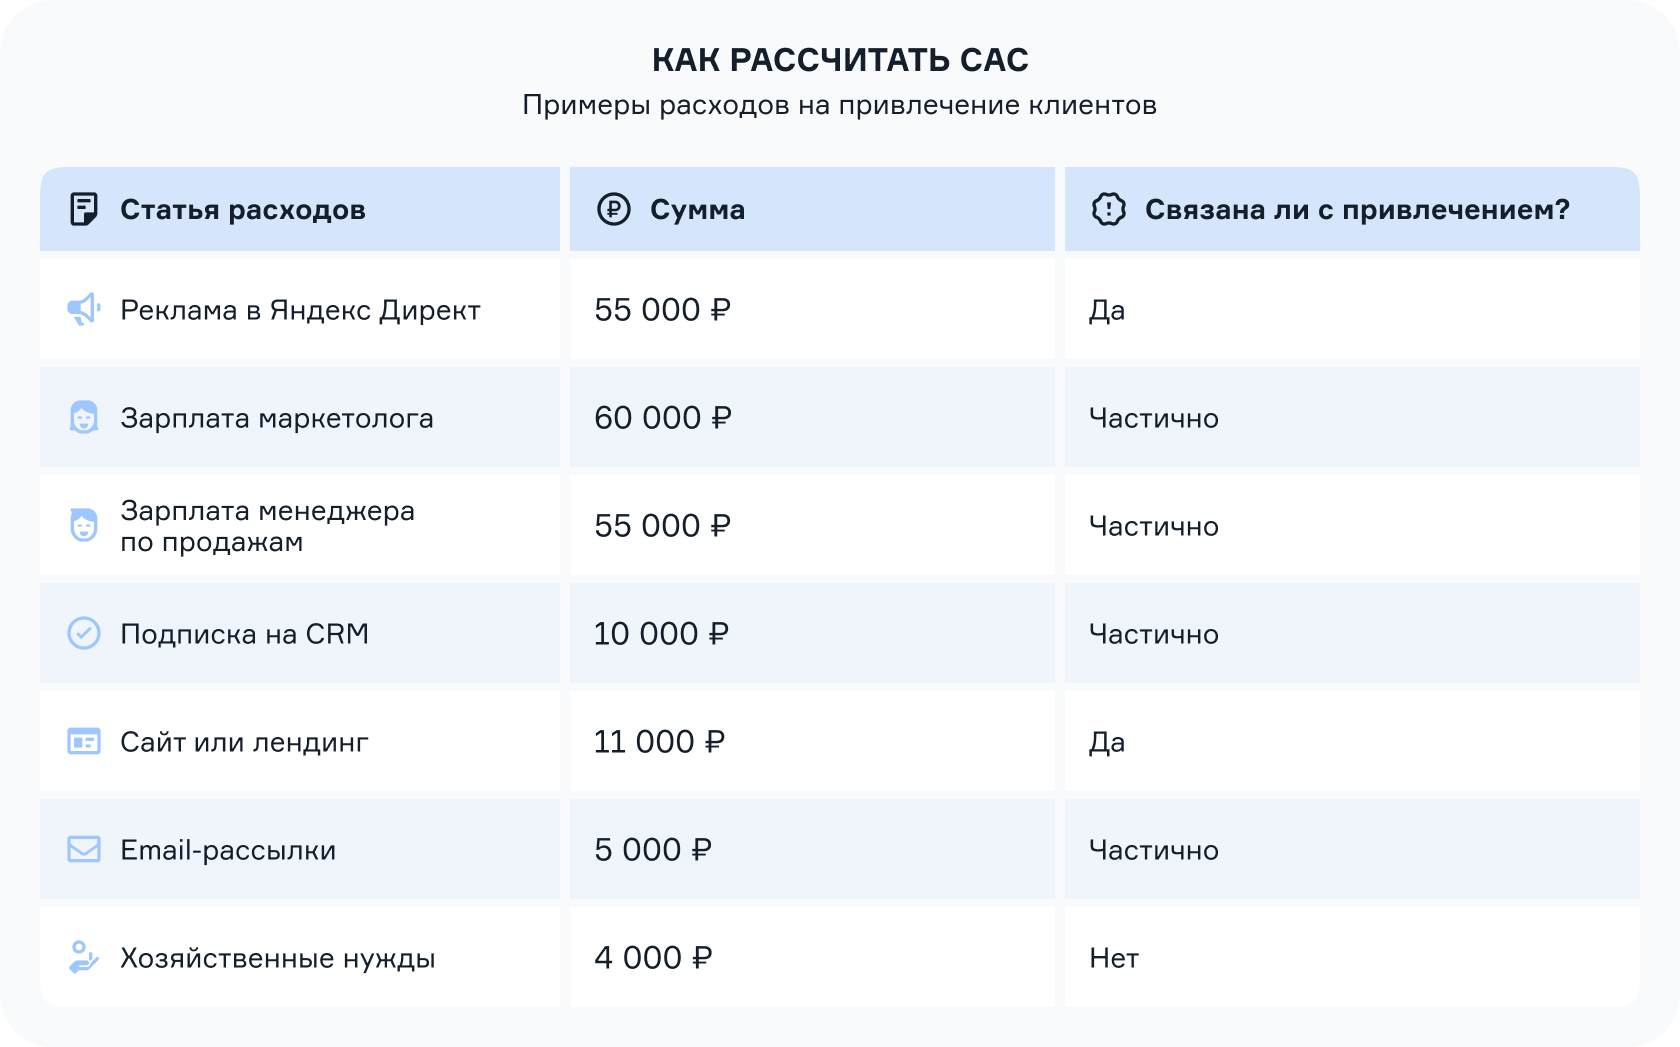1680x1047 pixels.
Task: Click the webpage icon beside Сайт или лендинг
Action: [x=84, y=741]
